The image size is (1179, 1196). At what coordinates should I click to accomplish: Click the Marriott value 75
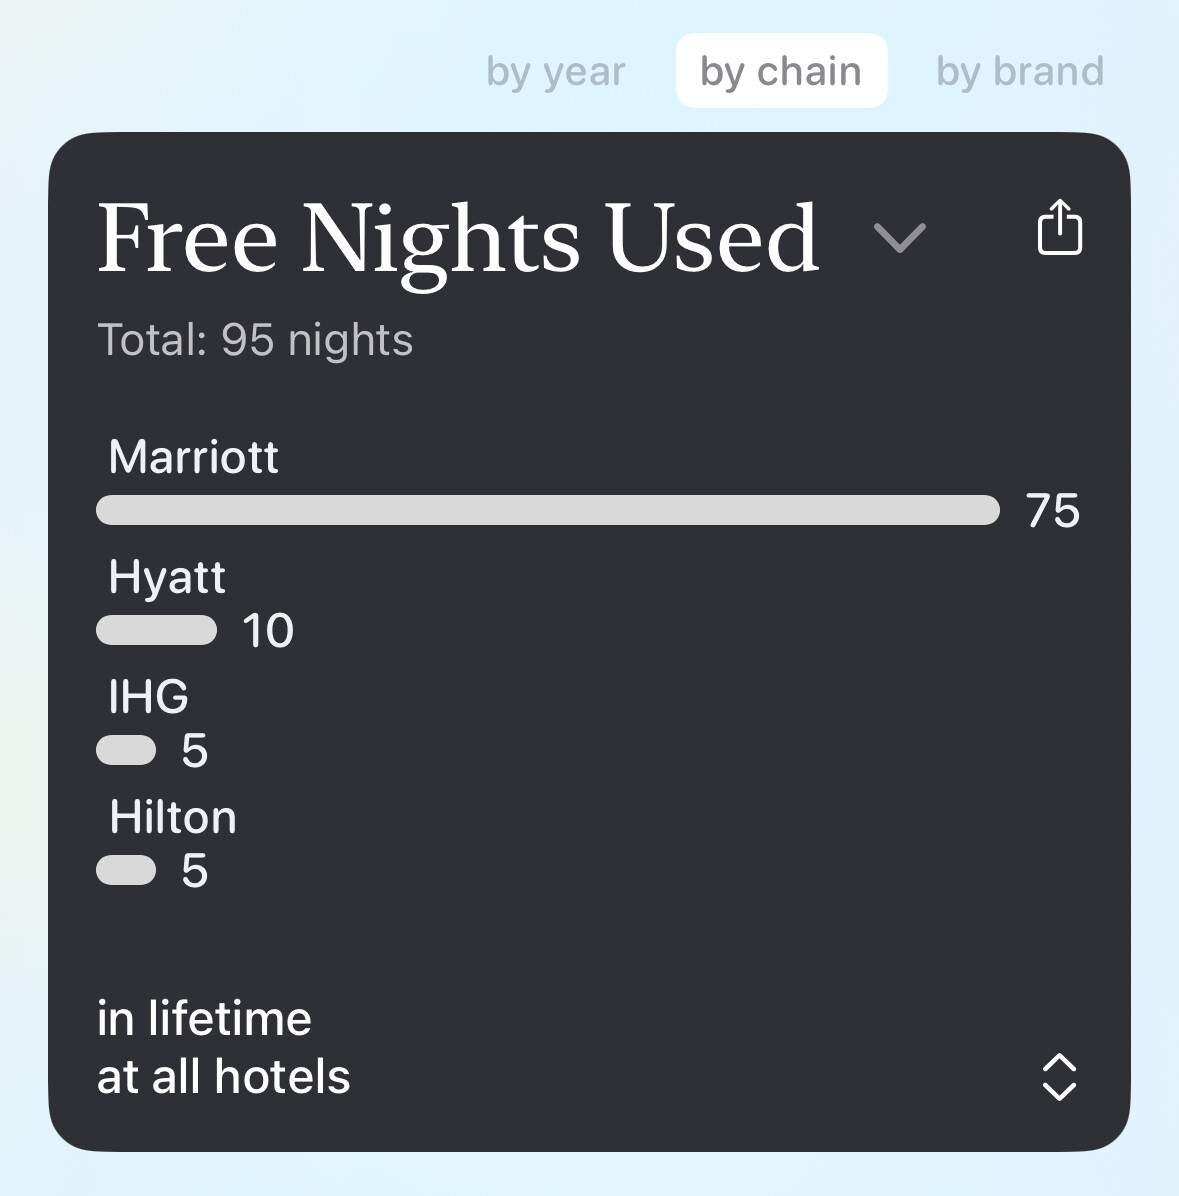pyautogui.click(x=1052, y=510)
